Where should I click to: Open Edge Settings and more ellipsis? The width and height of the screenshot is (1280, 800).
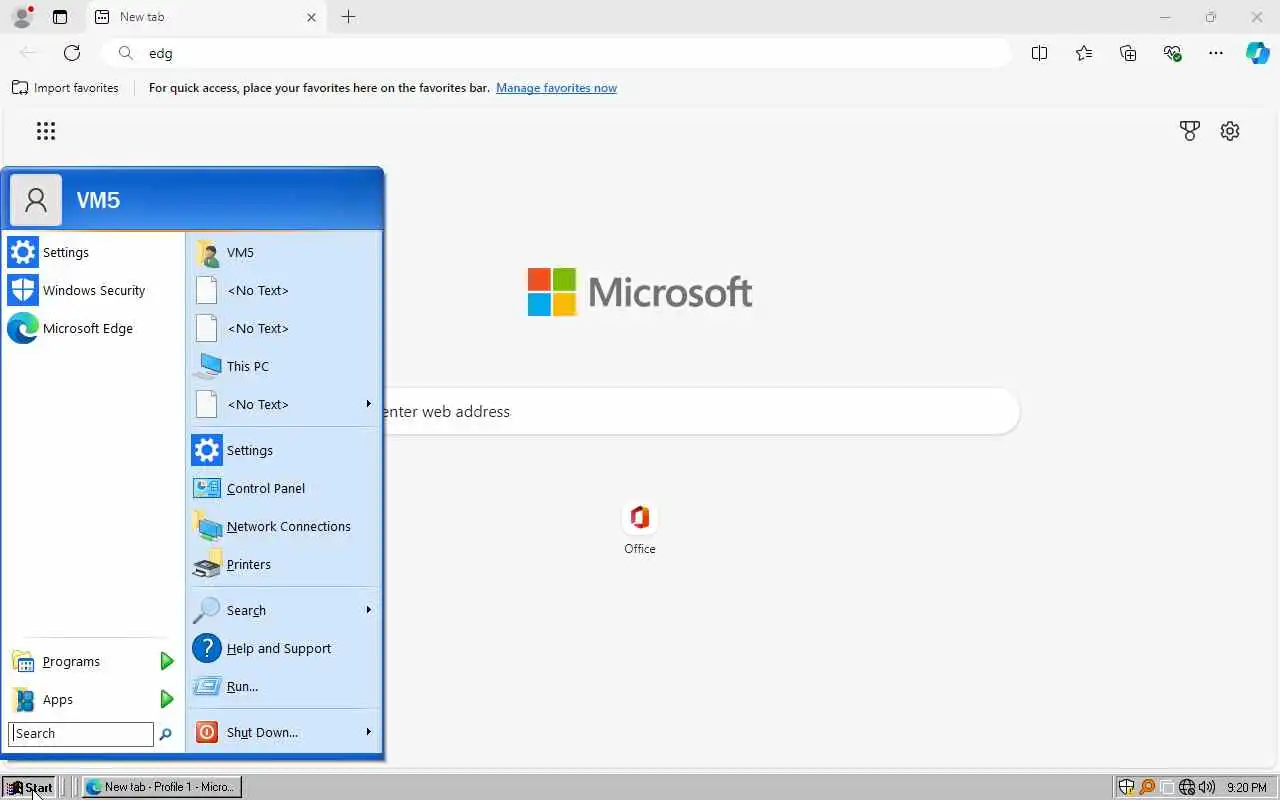click(x=1216, y=53)
